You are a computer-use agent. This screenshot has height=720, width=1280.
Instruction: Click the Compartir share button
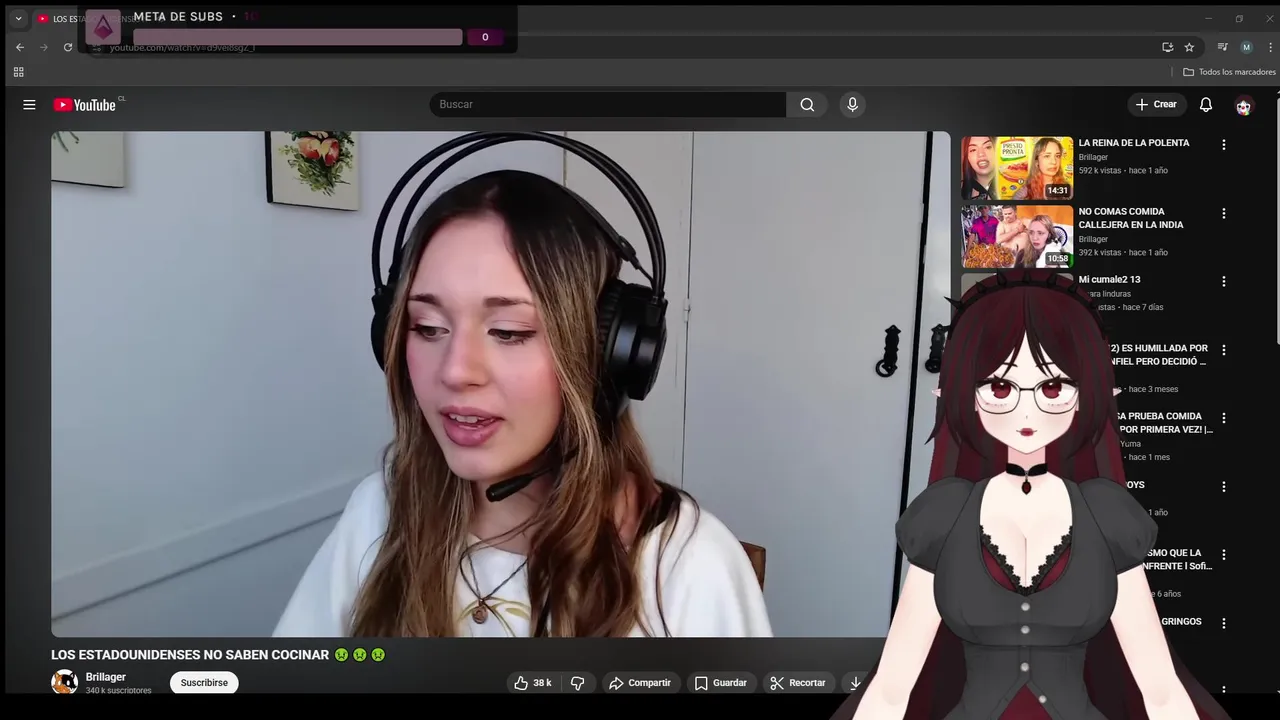640,683
